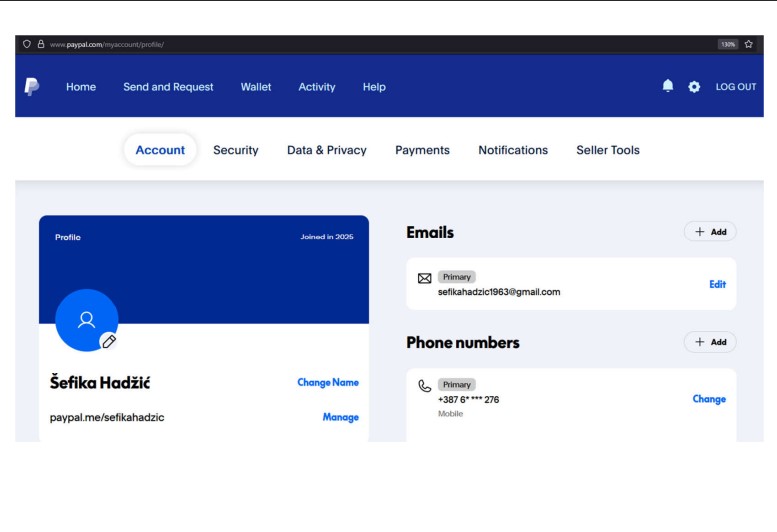
Task: Open the Home menu item
Action: pyautogui.click(x=81, y=87)
